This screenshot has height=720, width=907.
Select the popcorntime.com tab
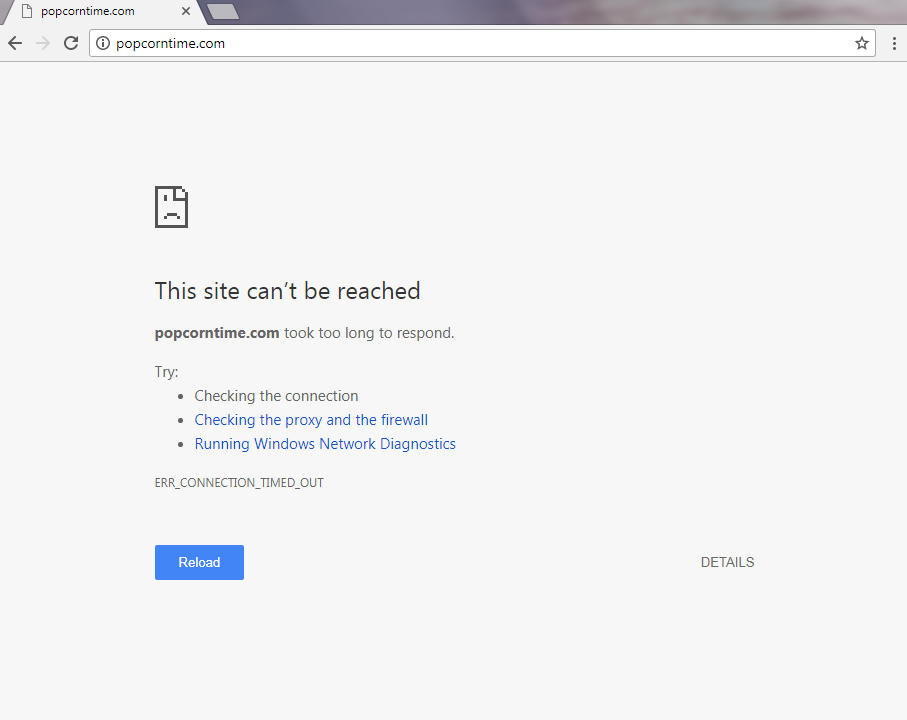[104, 12]
